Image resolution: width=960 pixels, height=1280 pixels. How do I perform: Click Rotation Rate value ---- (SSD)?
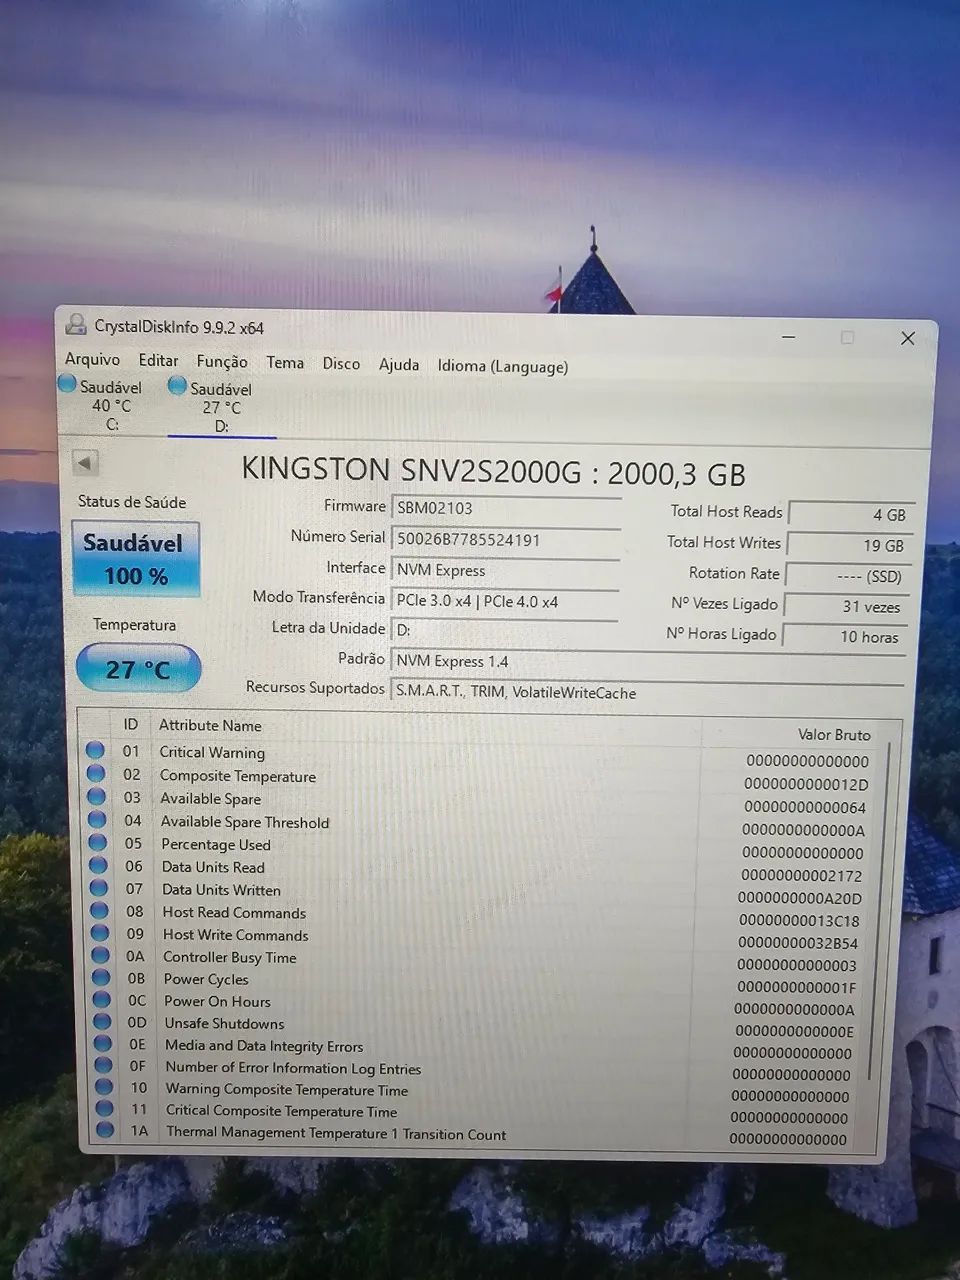tap(848, 576)
